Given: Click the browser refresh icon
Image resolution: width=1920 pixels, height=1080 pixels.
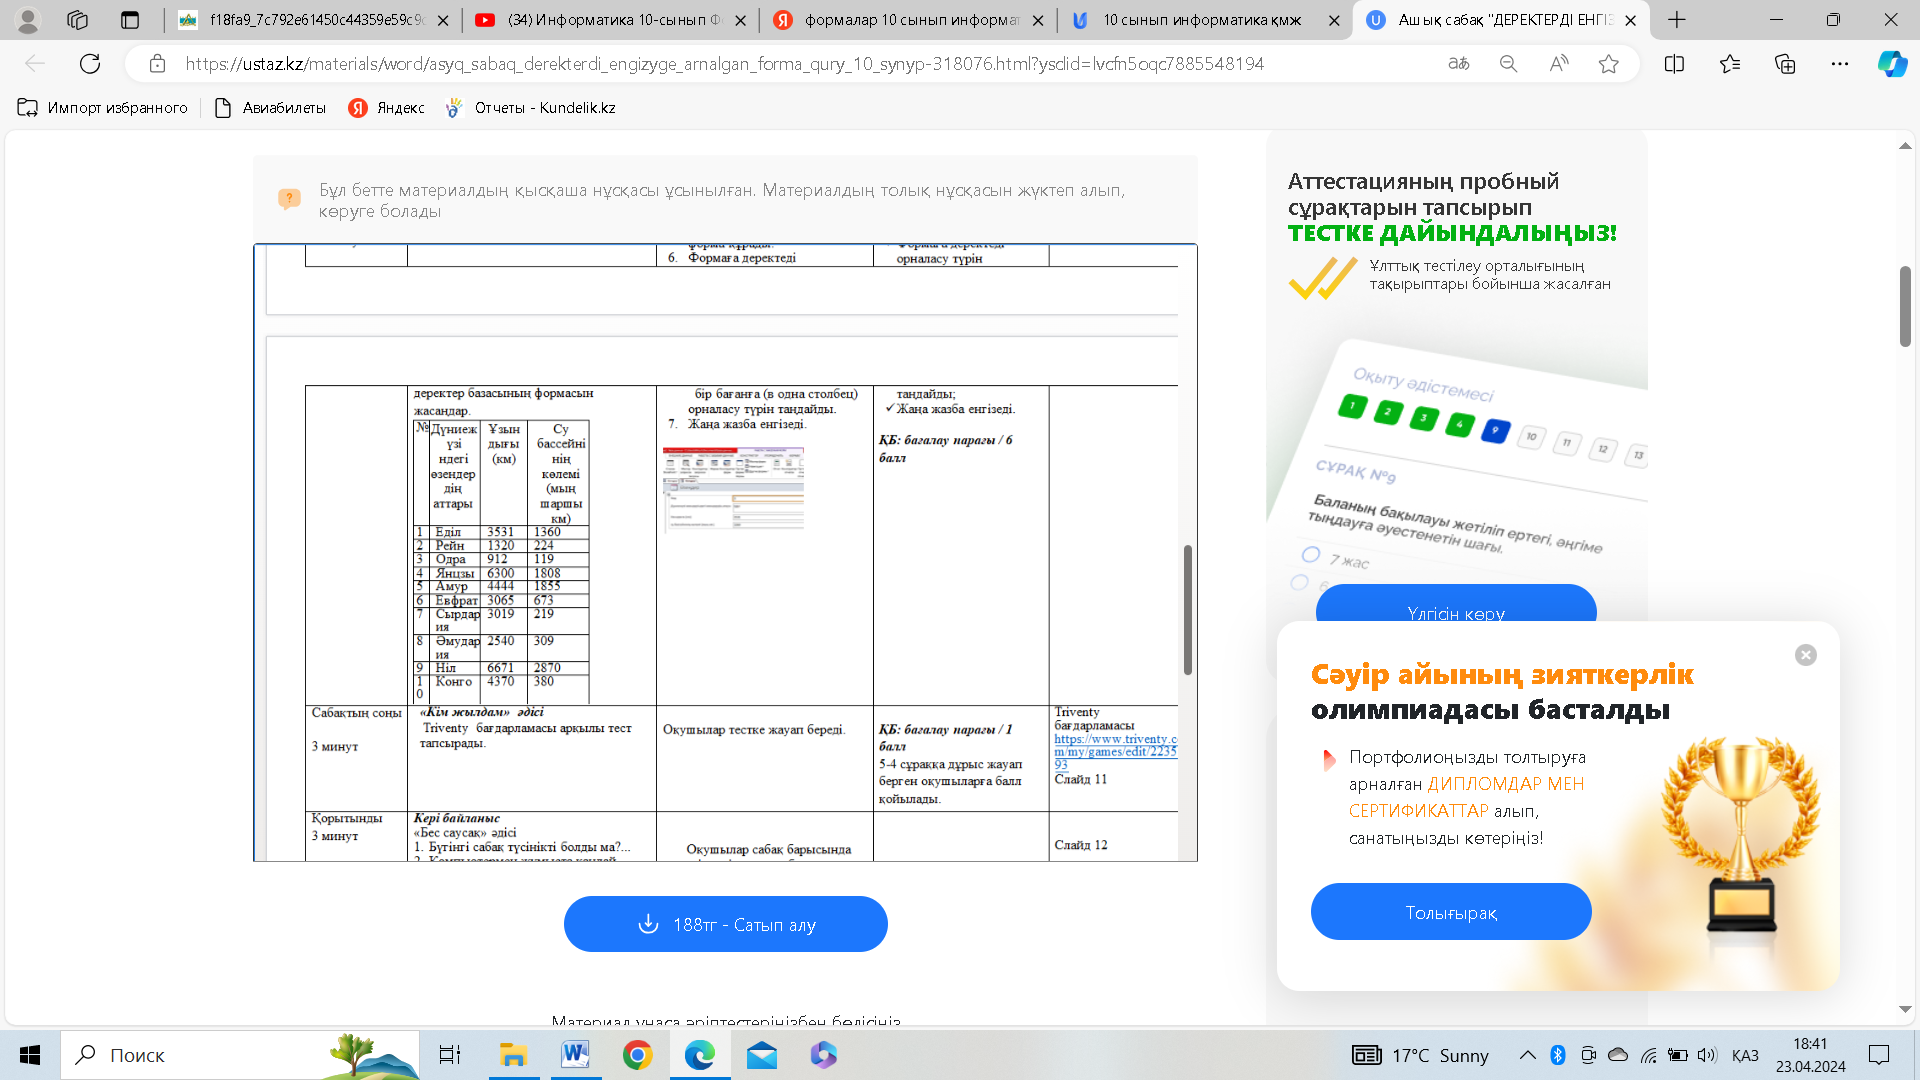Looking at the screenshot, I should tap(90, 64).
